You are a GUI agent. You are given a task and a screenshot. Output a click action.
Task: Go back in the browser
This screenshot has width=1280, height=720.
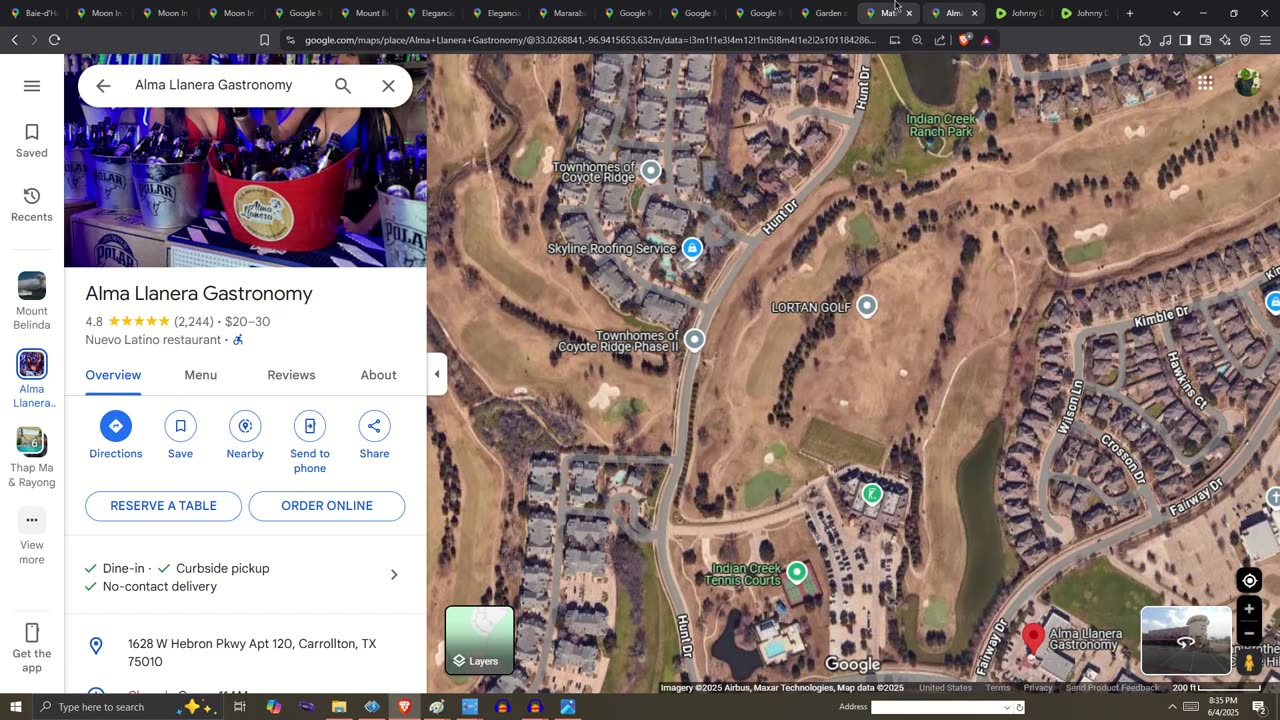[x=14, y=40]
